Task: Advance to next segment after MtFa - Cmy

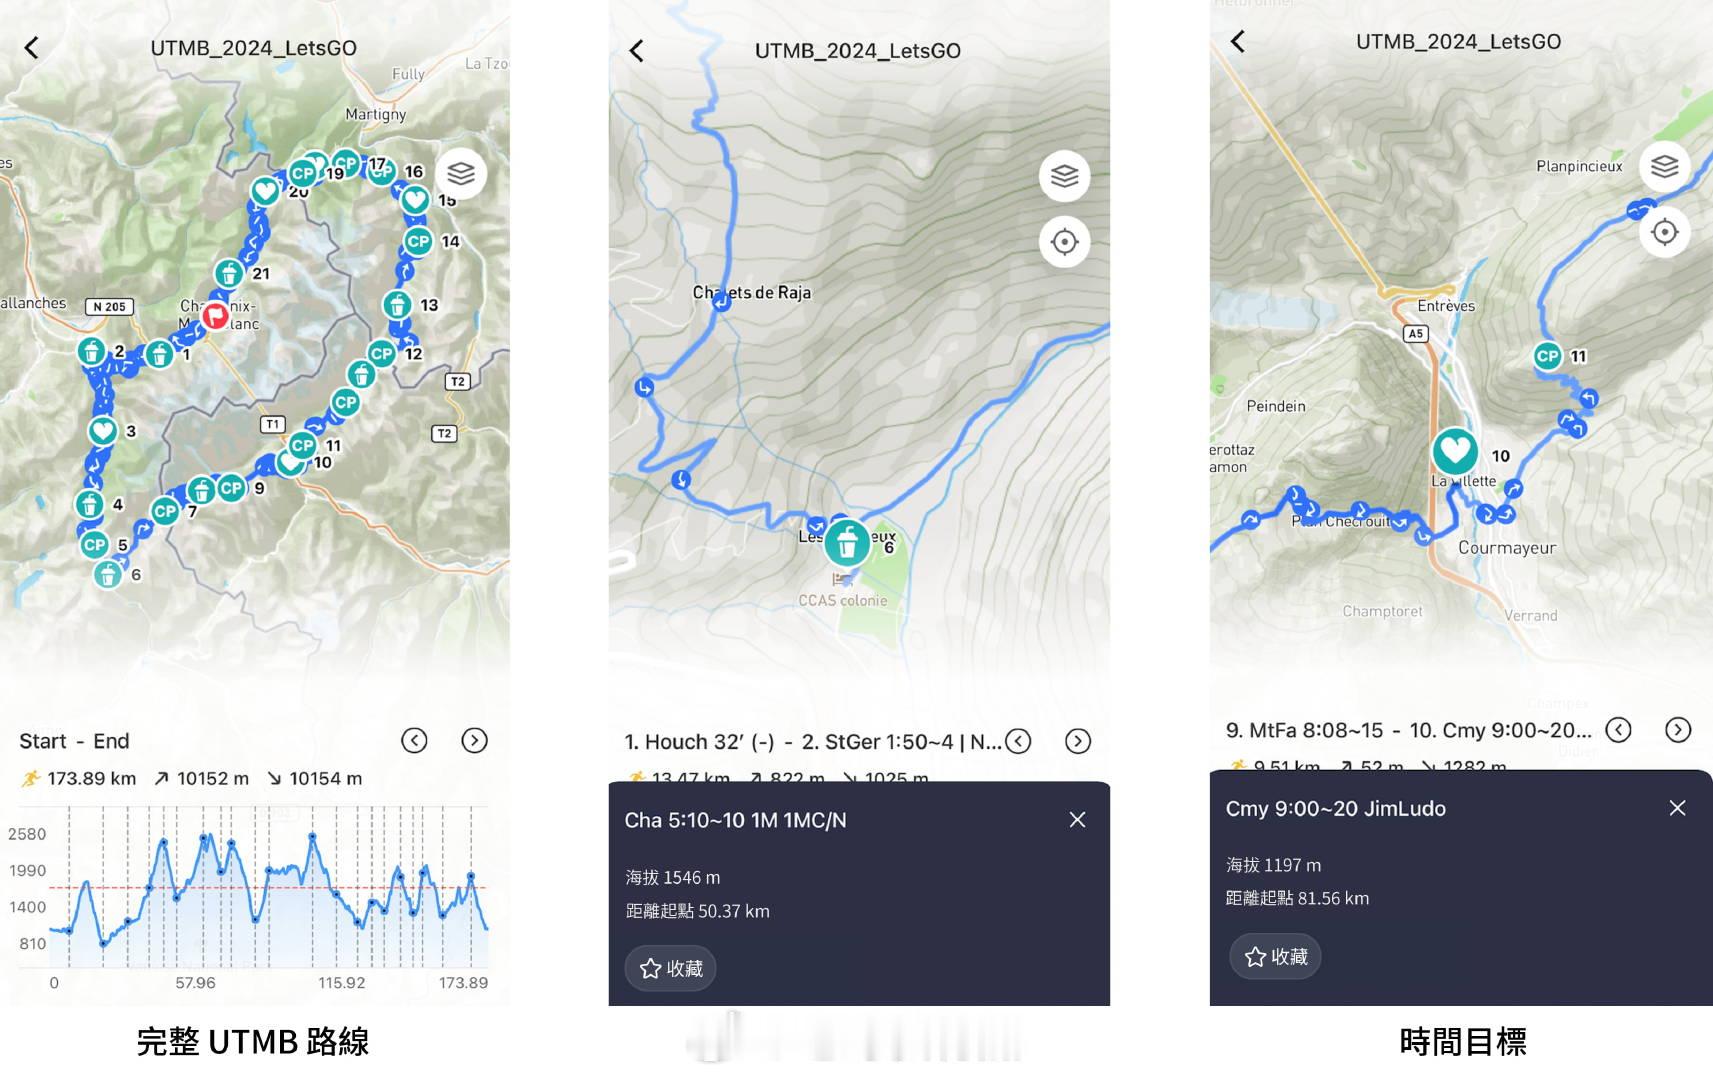Action: click(x=1677, y=730)
